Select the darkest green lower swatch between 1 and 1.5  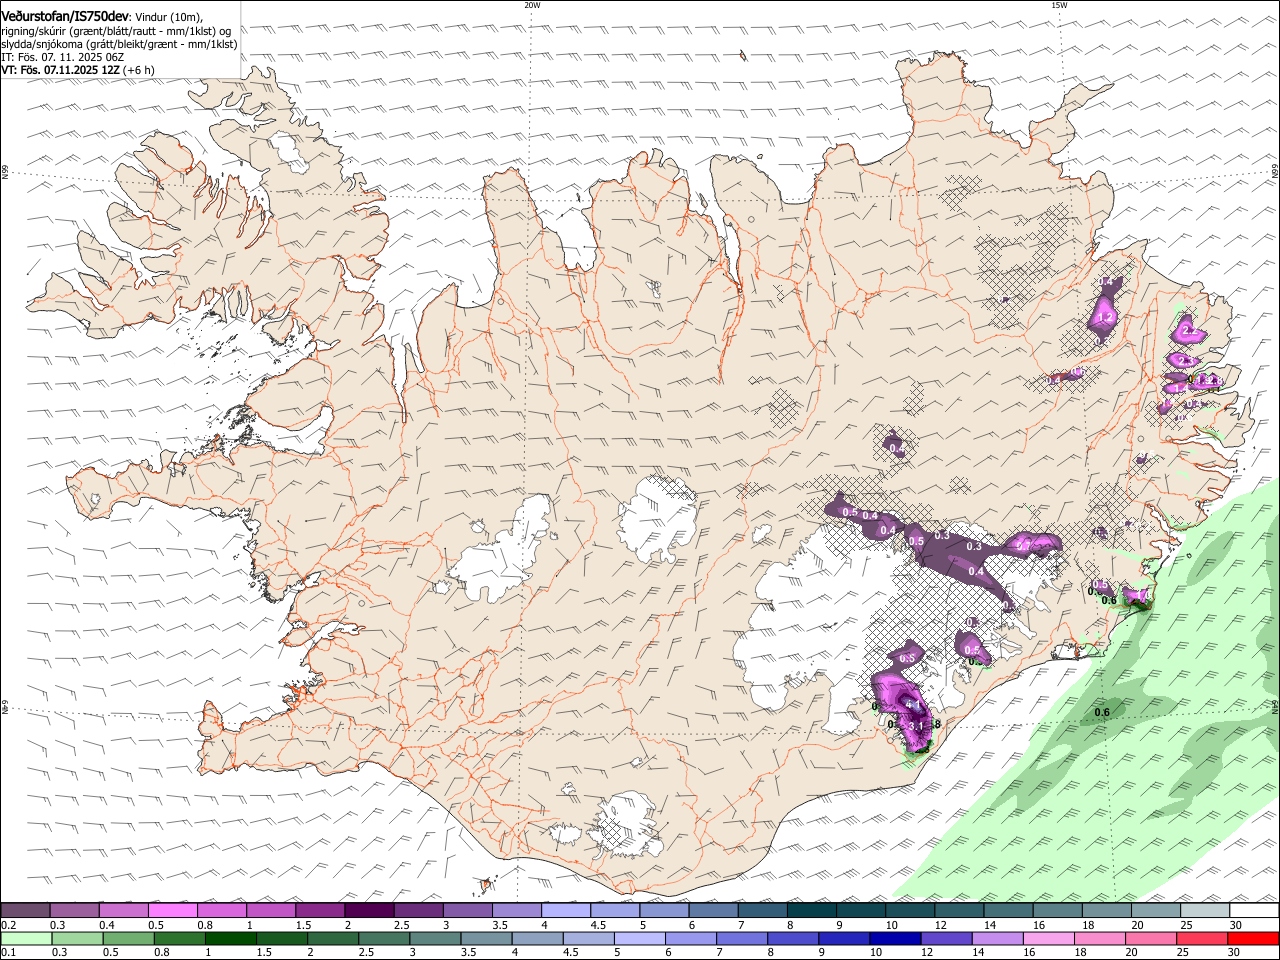click(230, 939)
